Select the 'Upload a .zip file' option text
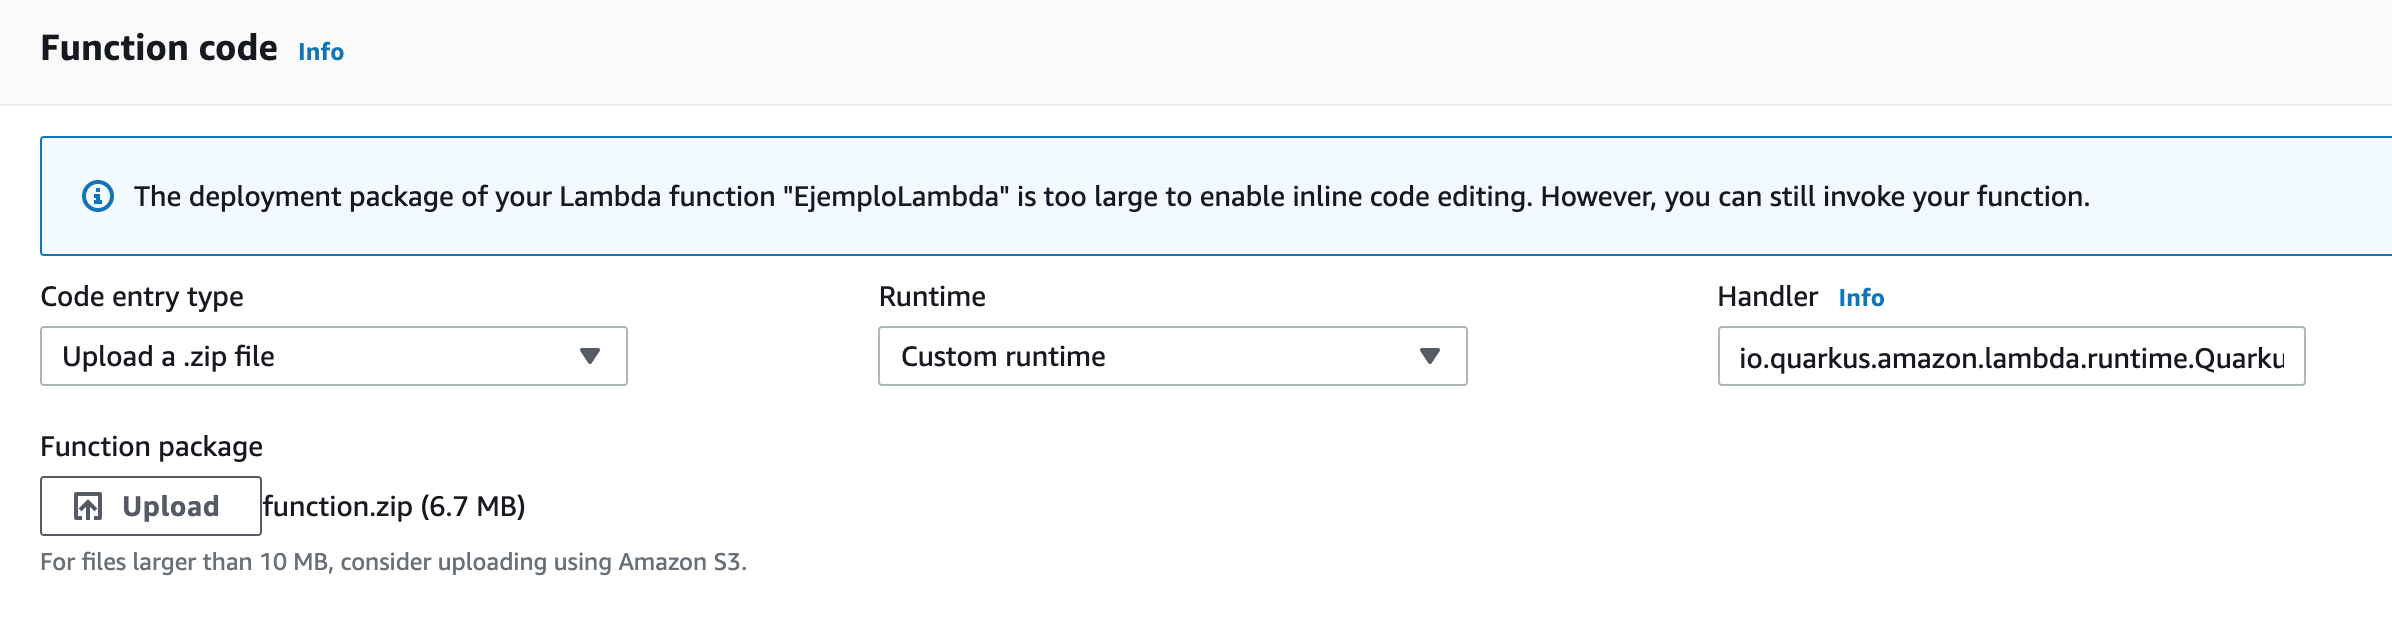The width and height of the screenshot is (2392, 618). (x=168, y=357)
